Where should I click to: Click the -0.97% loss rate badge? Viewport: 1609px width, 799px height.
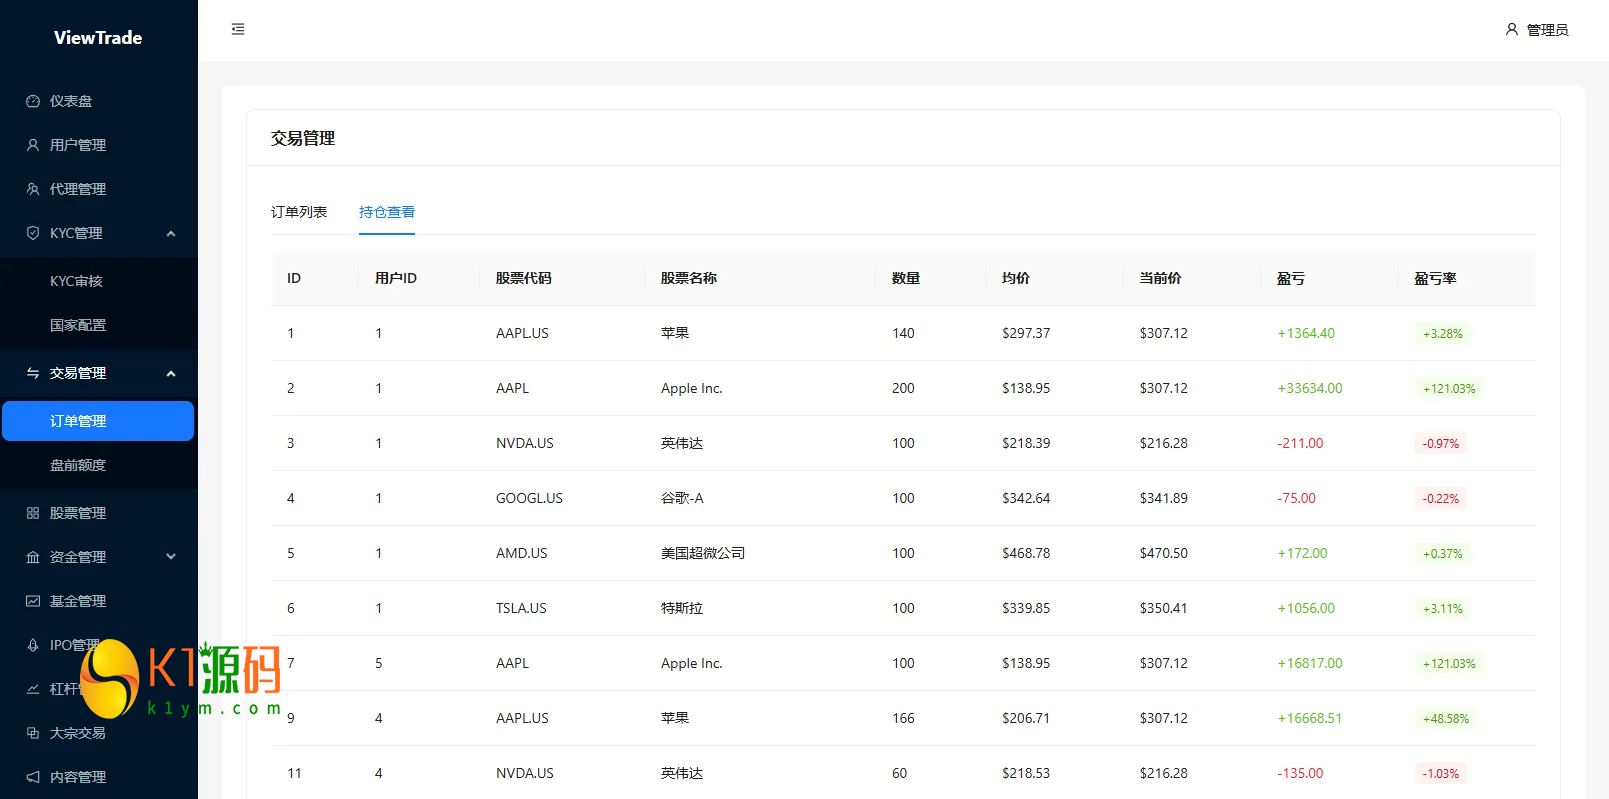pyautogui.click(x=1441, y=444)
